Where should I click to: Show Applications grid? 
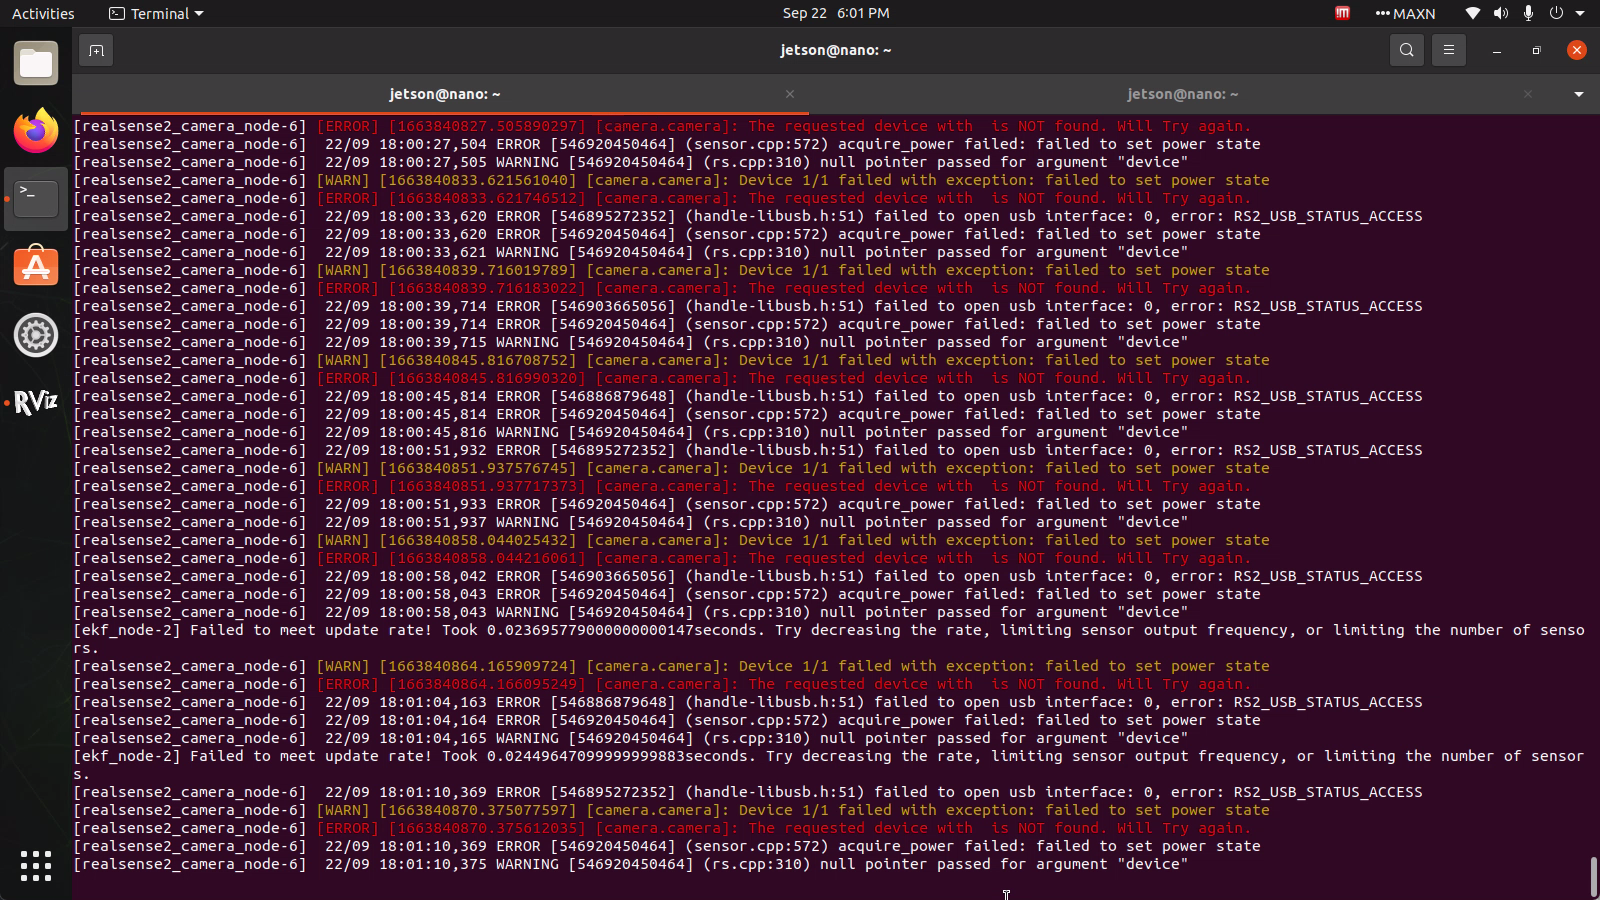(36, 866)
